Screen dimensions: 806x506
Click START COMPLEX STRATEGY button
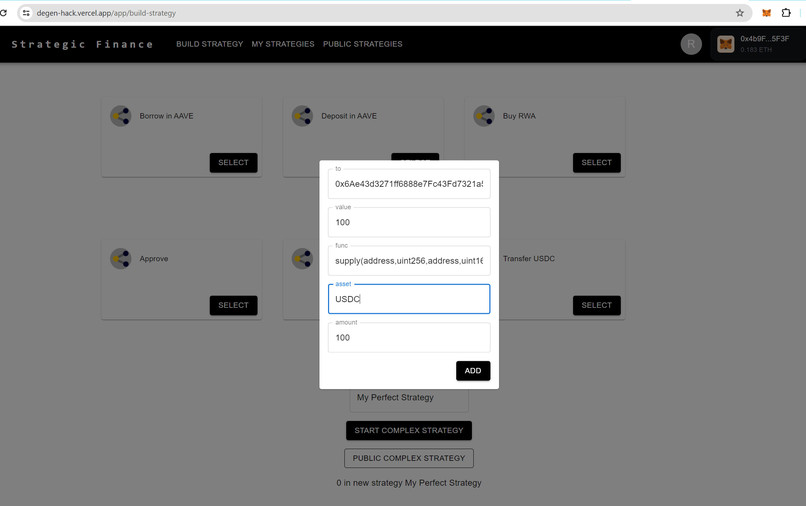point(409,430)
